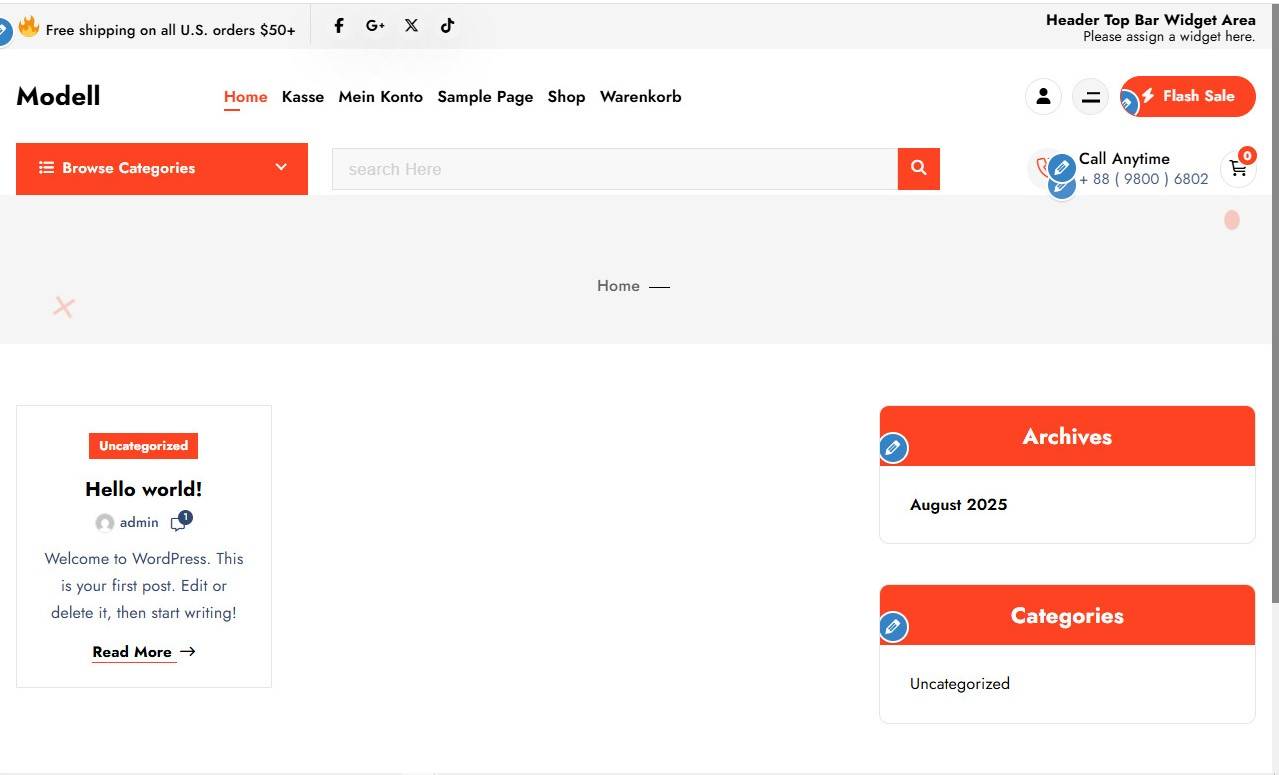The height and width of the screenshot is (775, 1279).
Task: Click the Facebook icon in top bar
Action: [339, 26]
